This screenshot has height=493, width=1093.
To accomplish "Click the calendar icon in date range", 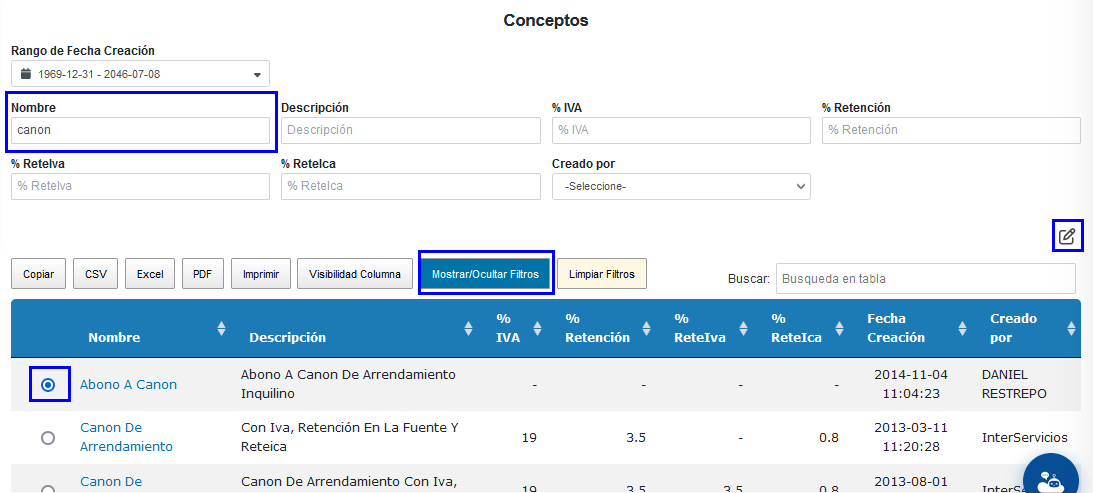I will click(26, 74).
